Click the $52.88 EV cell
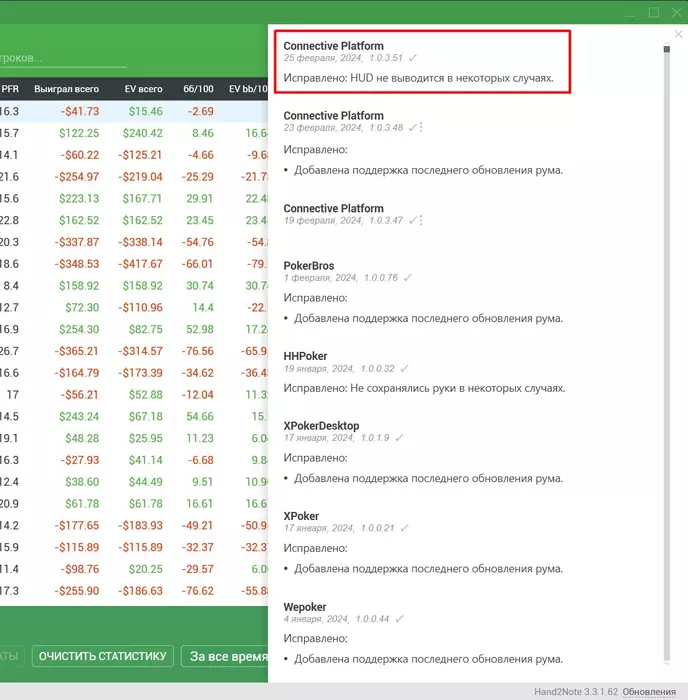Image resolution: width=688 pixels, height=700 pixels. coord(146,395)
